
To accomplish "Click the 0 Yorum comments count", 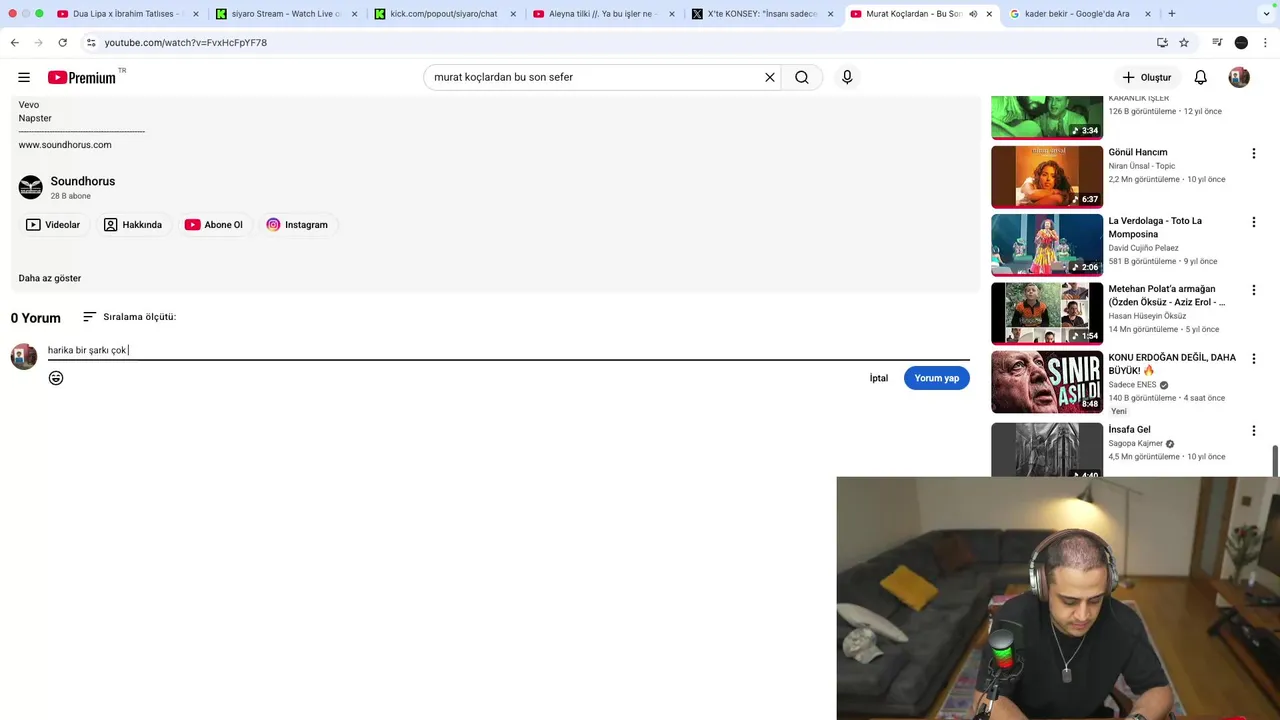I will [36, 318].
